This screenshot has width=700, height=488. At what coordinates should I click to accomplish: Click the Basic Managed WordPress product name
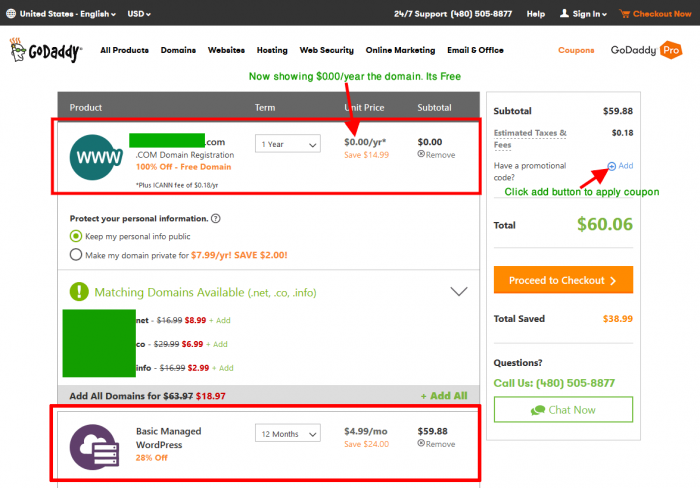(x=168, y=438)
